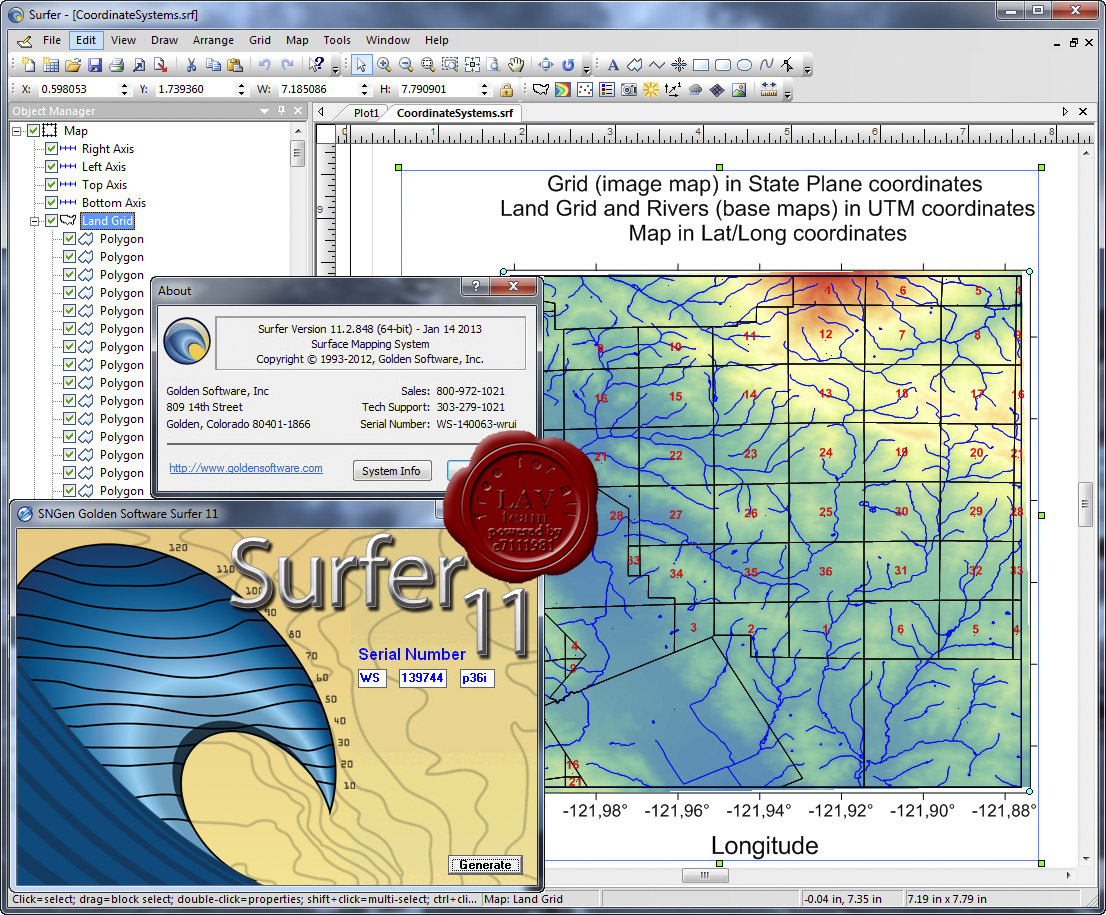
Task: Click the Y position spinner arrows
Action: [x=241, y=89]
